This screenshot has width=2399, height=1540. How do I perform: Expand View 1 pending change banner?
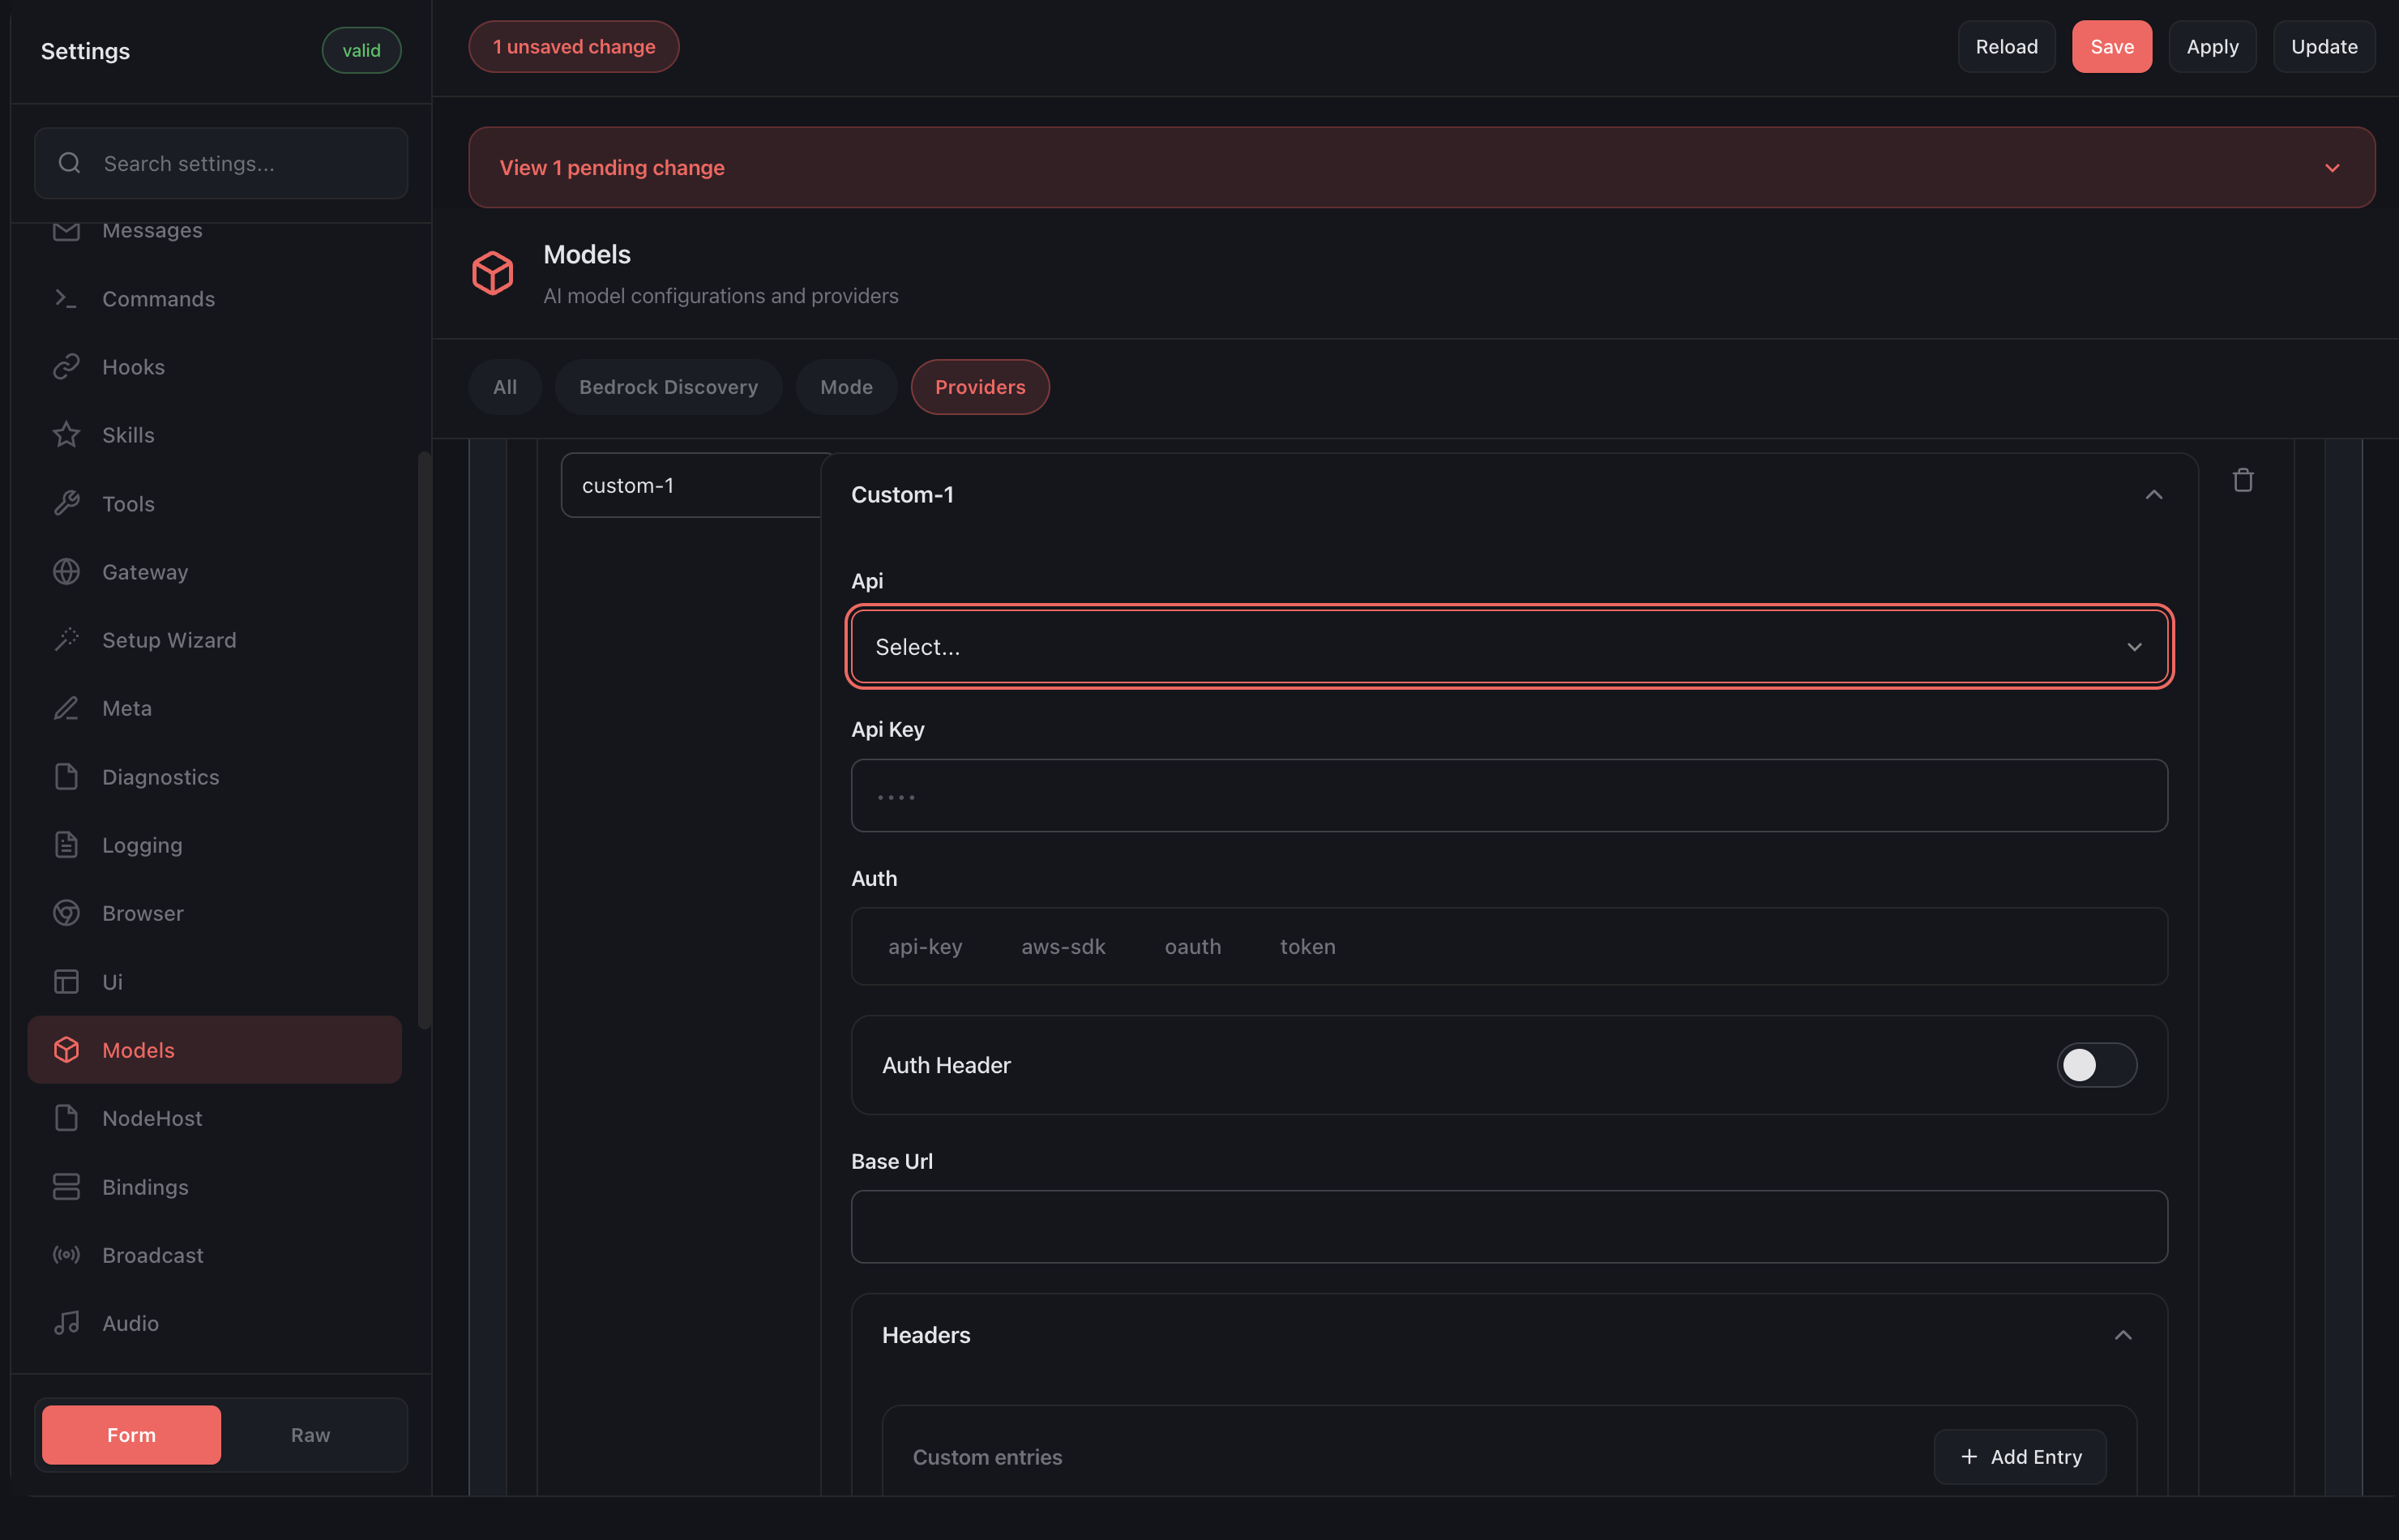click(1421, 168)
